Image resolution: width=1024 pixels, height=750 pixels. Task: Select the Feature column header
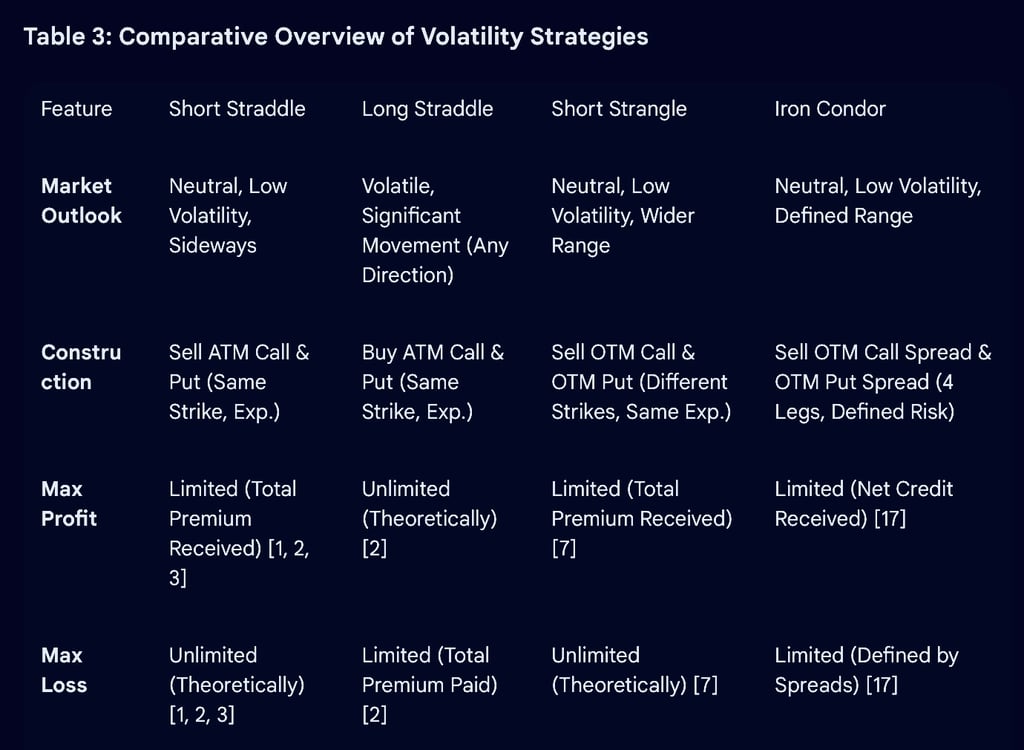click(76, 108)
